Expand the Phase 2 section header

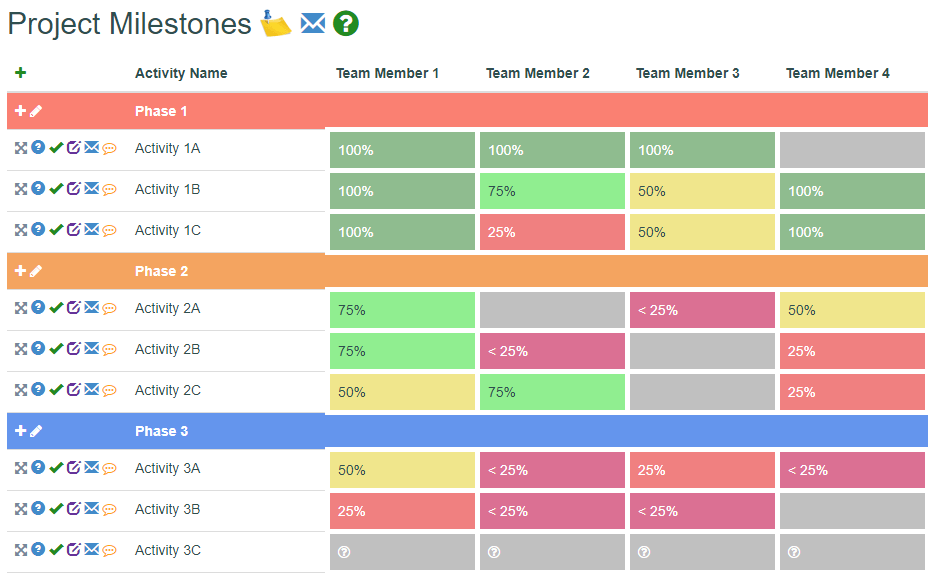pos(161,270)
